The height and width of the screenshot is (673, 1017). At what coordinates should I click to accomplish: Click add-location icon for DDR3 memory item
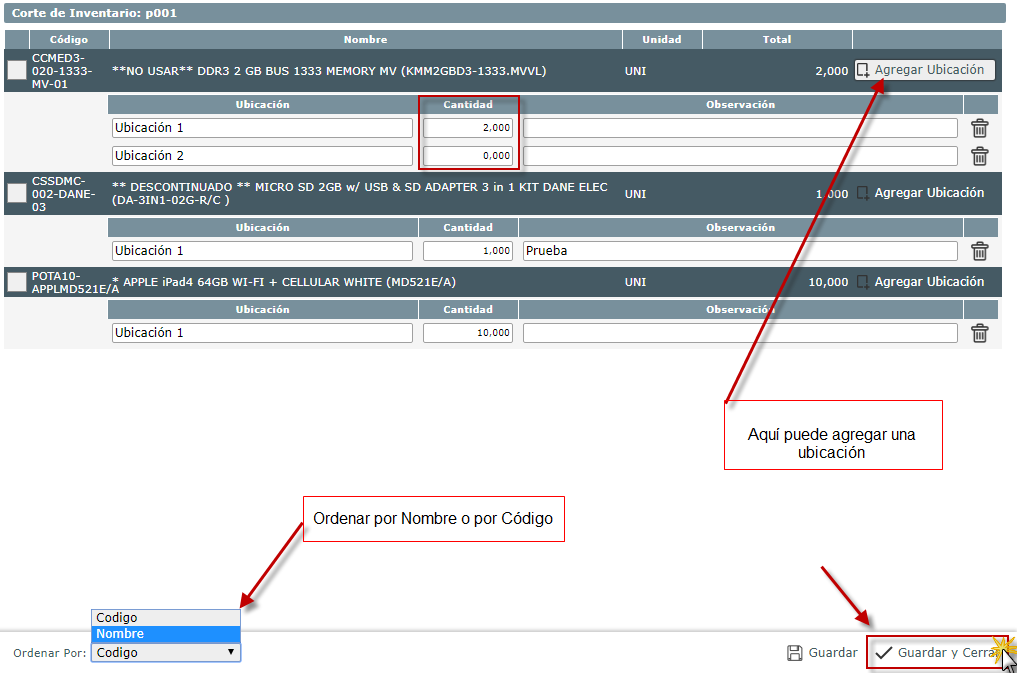[863, 70]
